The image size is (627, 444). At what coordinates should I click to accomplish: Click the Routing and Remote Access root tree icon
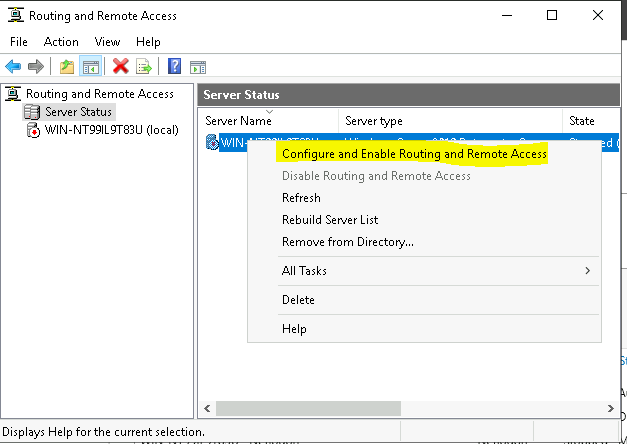click(13, 94)
